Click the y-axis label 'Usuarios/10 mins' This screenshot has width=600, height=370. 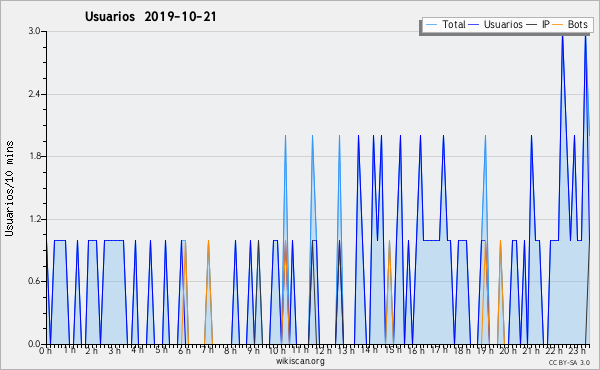9,188
